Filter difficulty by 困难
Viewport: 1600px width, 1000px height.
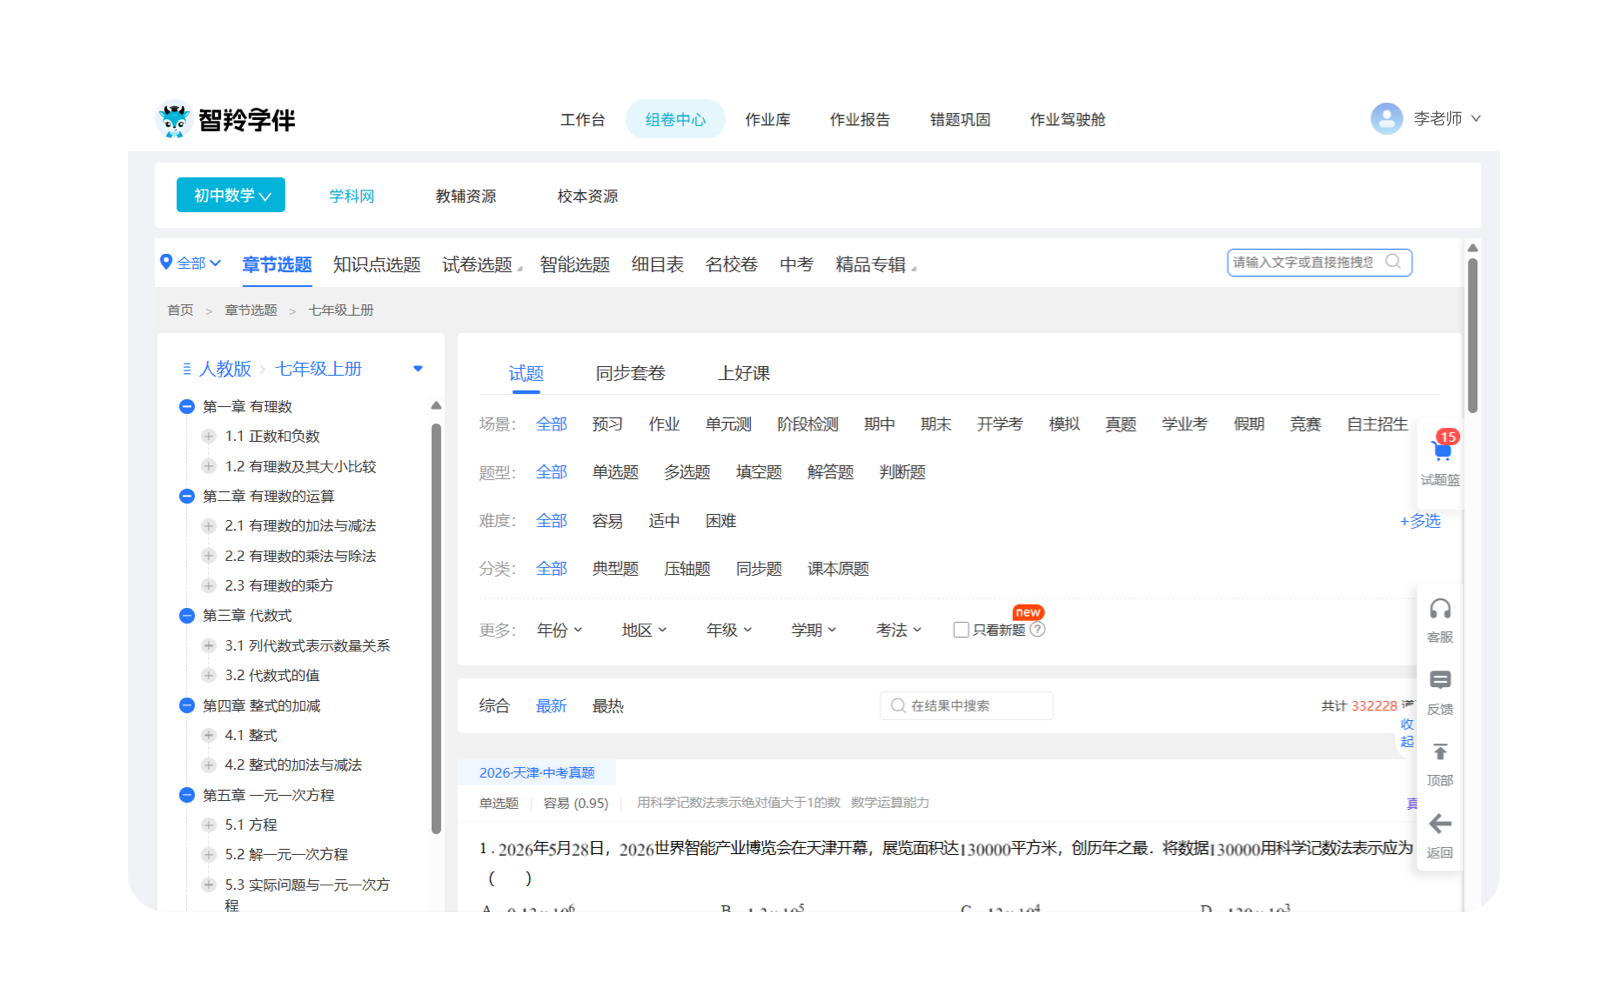[721, 521]
